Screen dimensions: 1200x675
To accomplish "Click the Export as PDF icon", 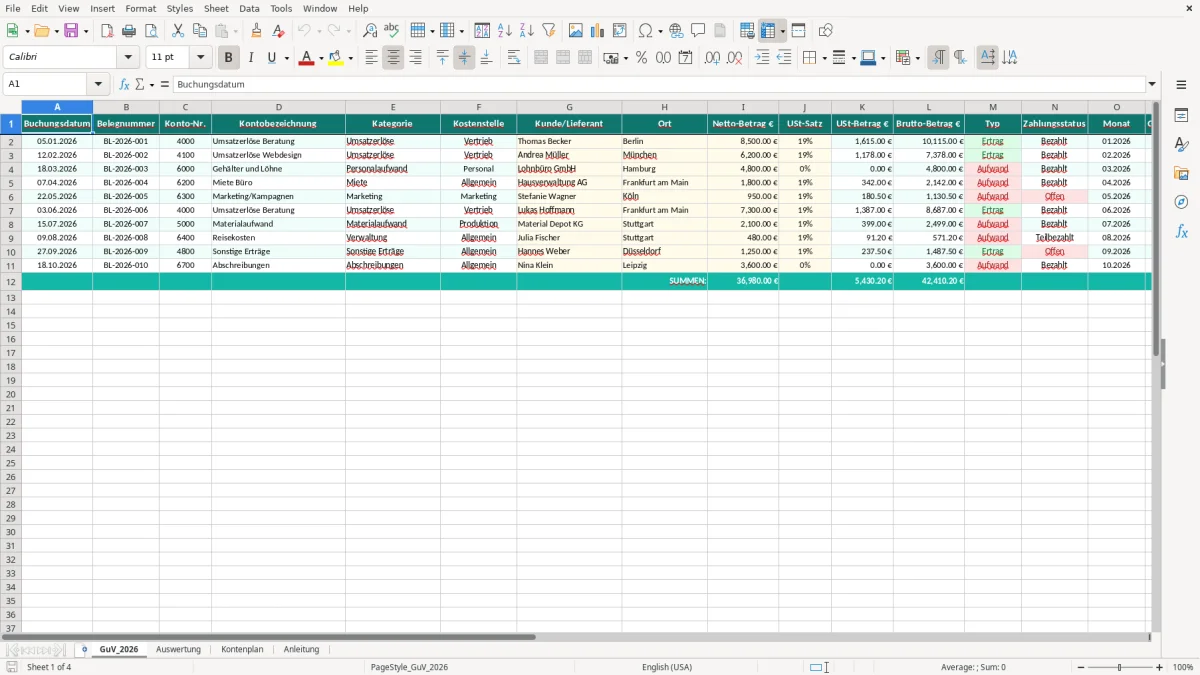I will (107, 31).
